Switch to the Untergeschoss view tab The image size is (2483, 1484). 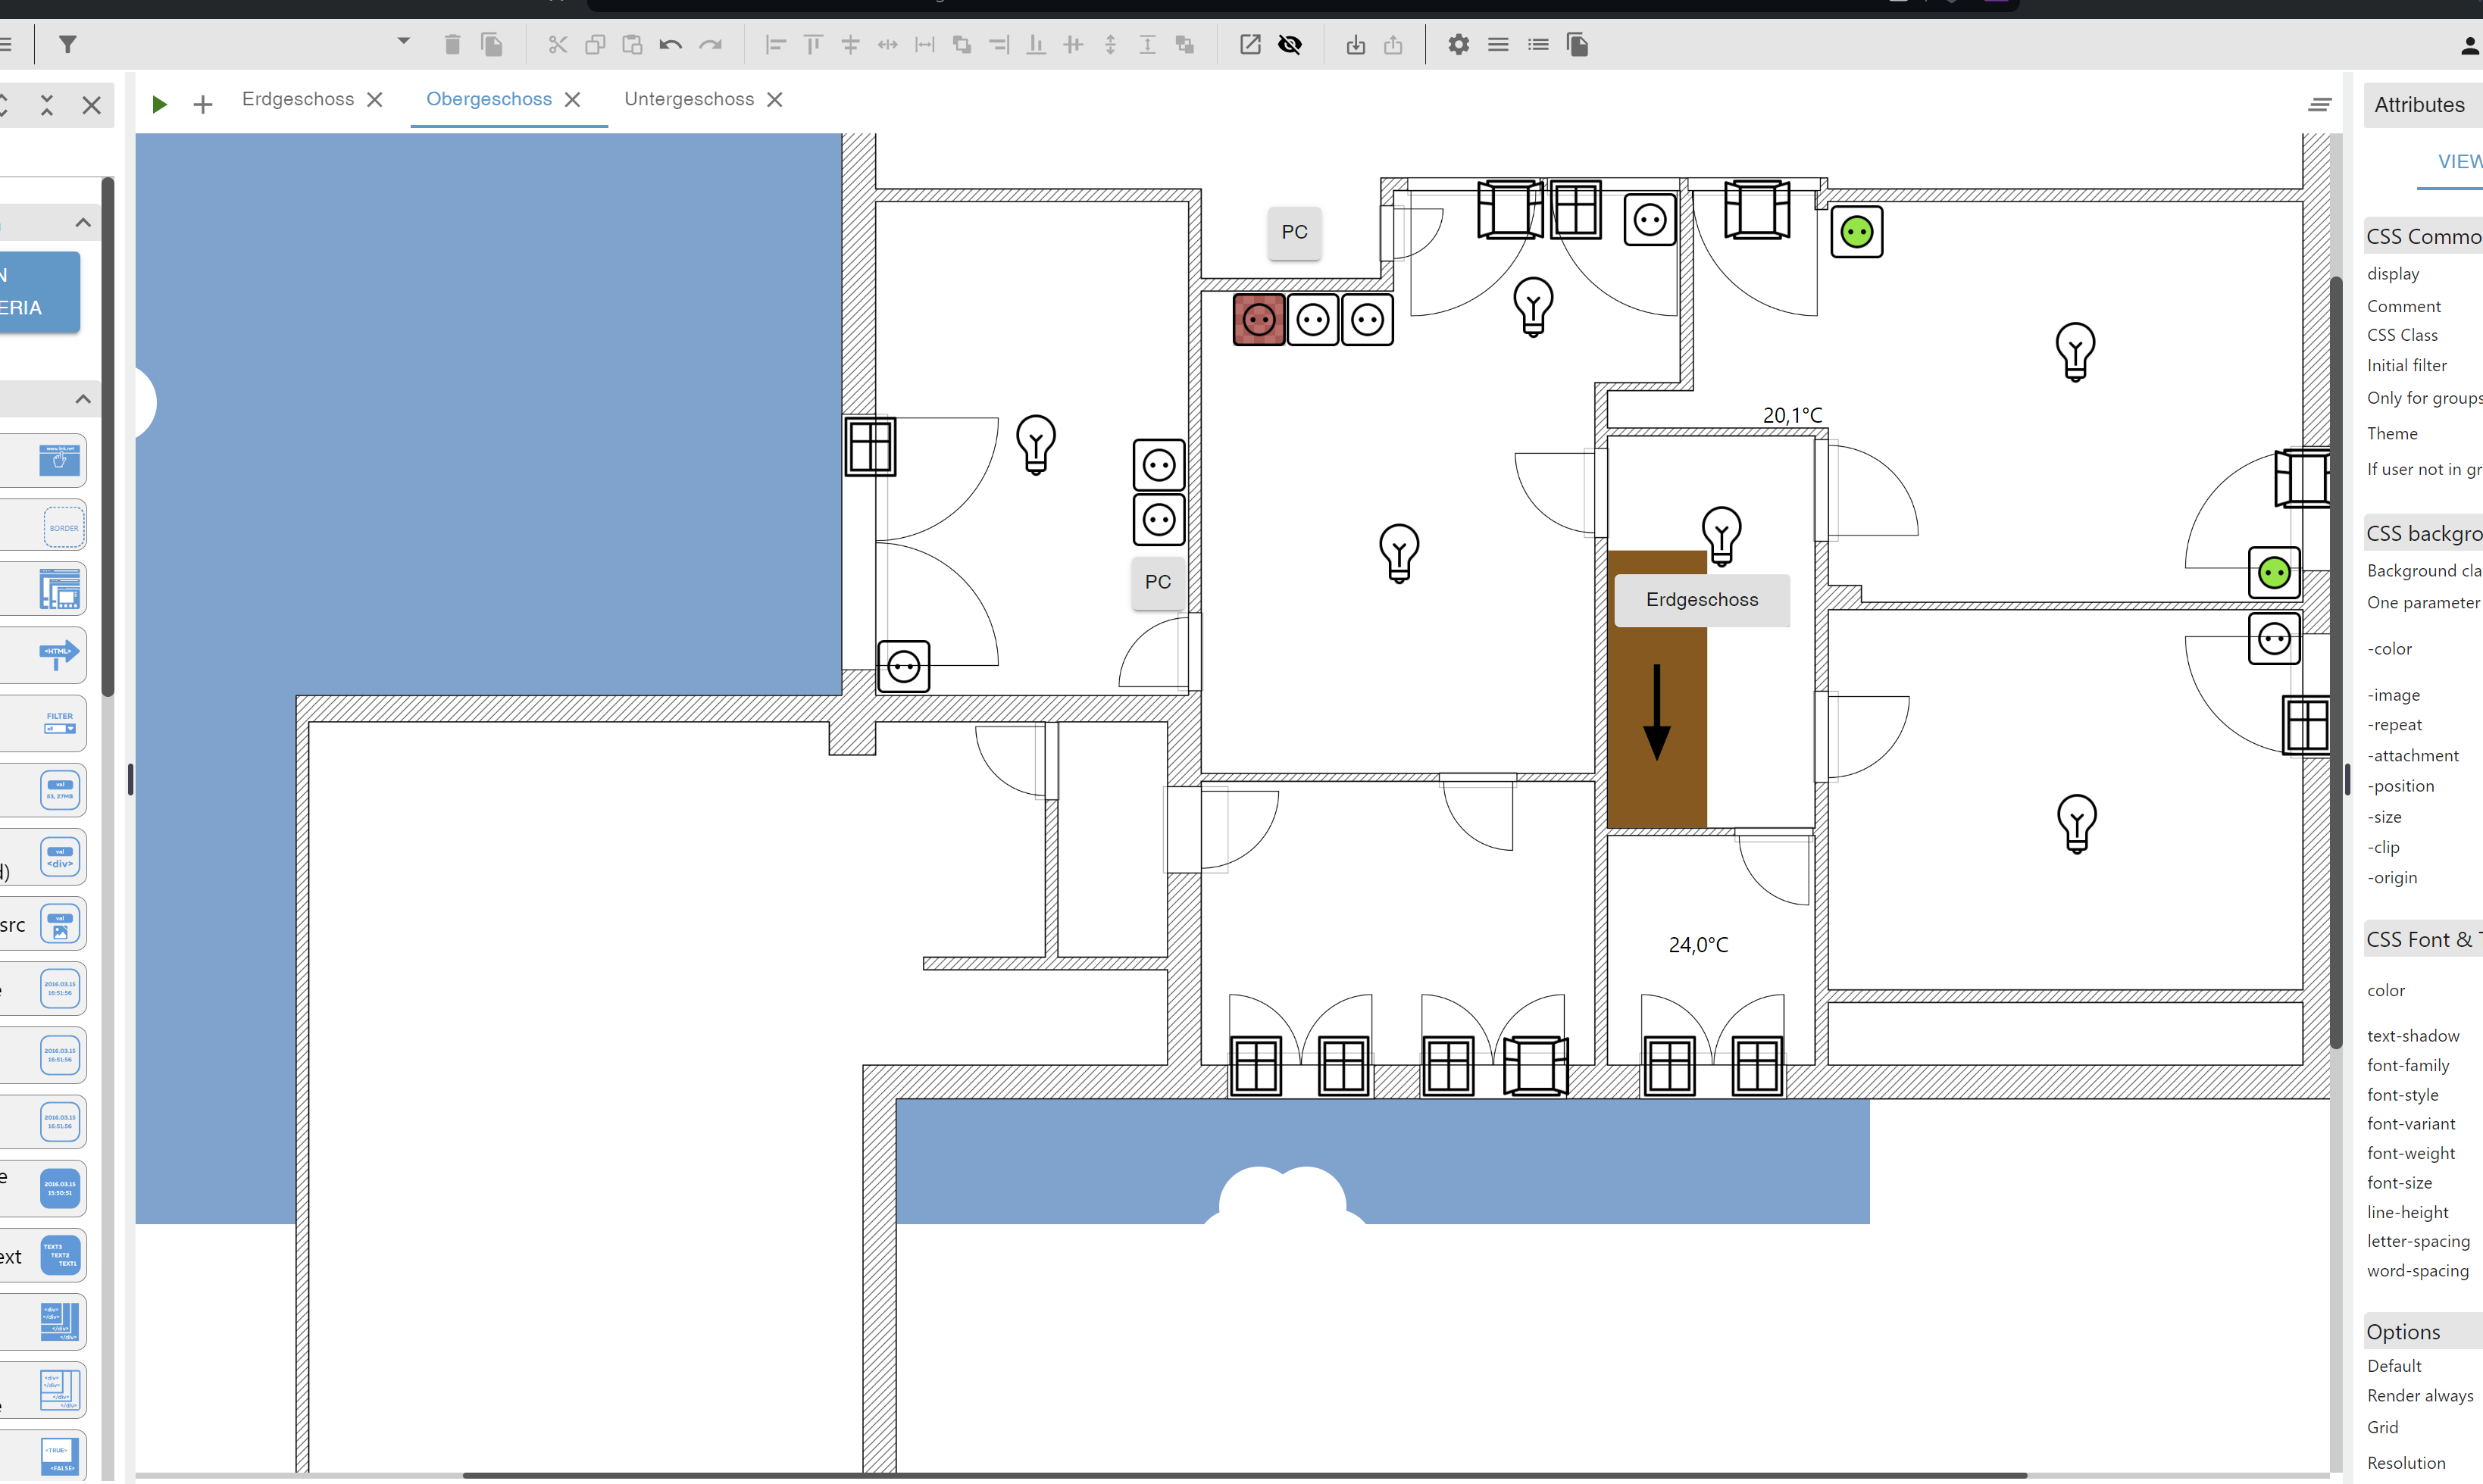tap(688, 99)
